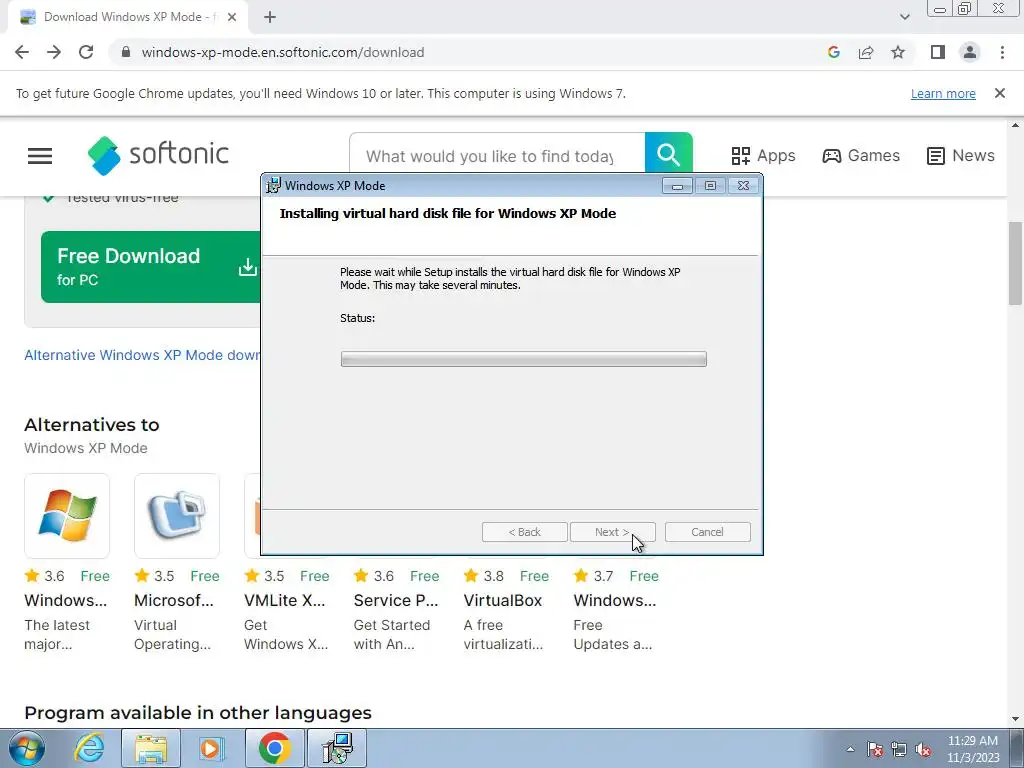This screenshot has width=1024, height=768.
Task: Minimize the Windows XP Mode dialog
Action: click(677, 186)
